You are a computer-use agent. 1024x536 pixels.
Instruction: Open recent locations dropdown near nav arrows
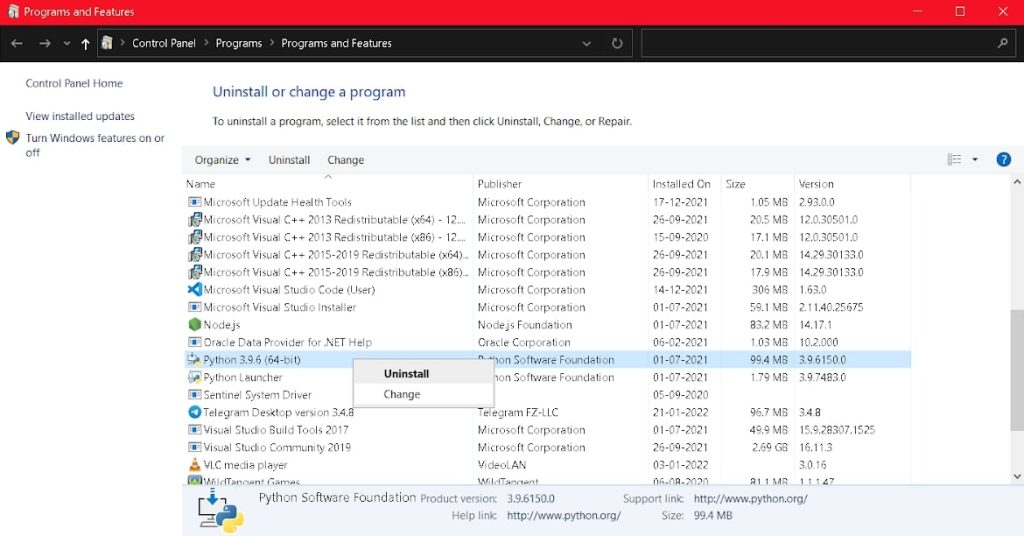(x=67, y=44)
